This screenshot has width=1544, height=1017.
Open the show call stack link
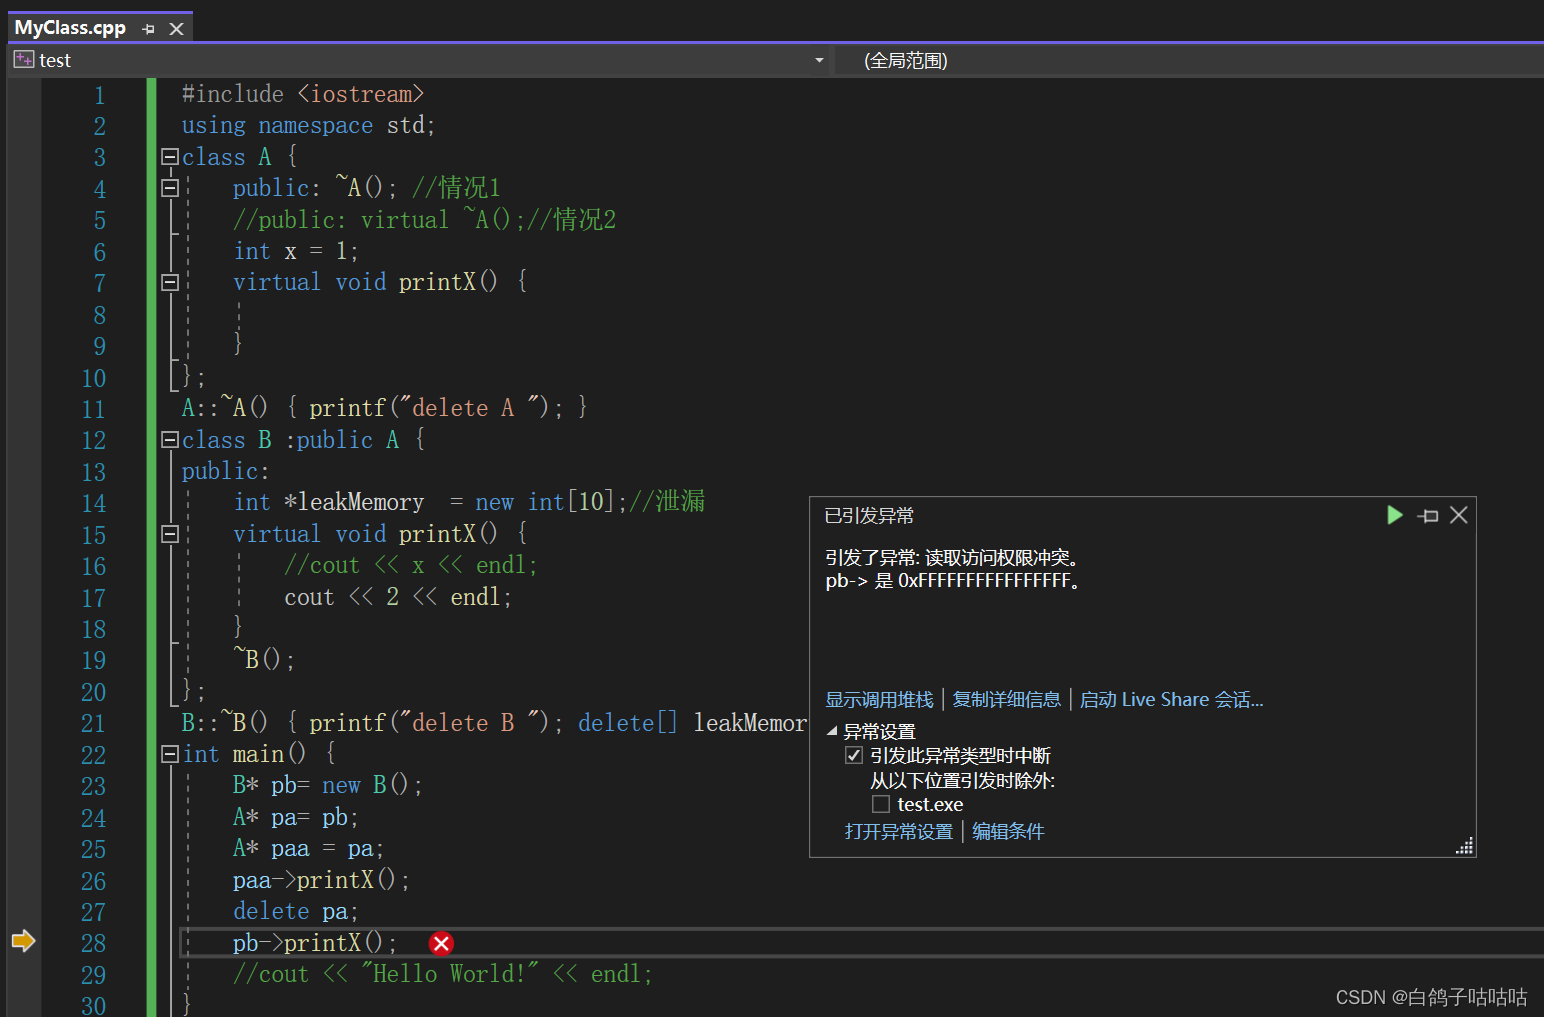pyautogui.click(x=879, y=699)
